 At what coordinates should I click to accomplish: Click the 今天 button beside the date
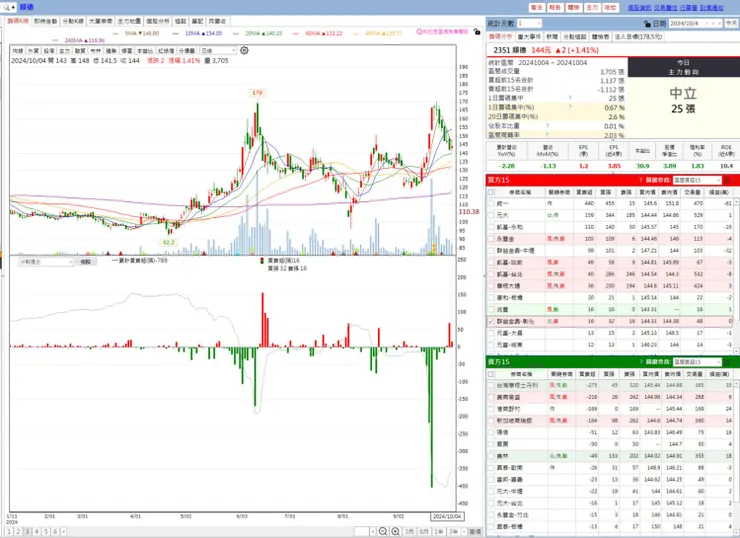731,23
